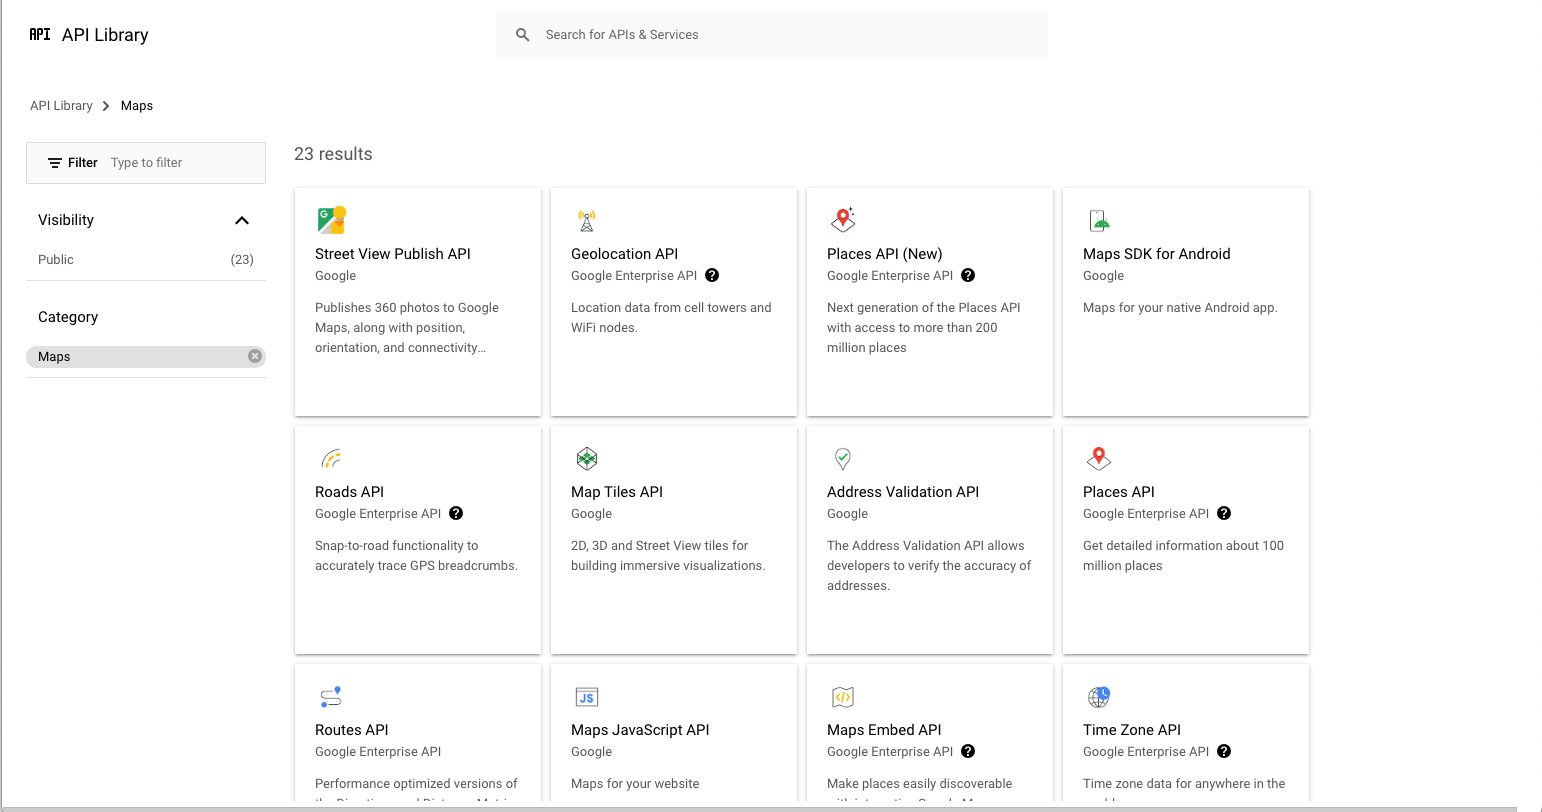Open Geolocation API title

tap(625, 254)
